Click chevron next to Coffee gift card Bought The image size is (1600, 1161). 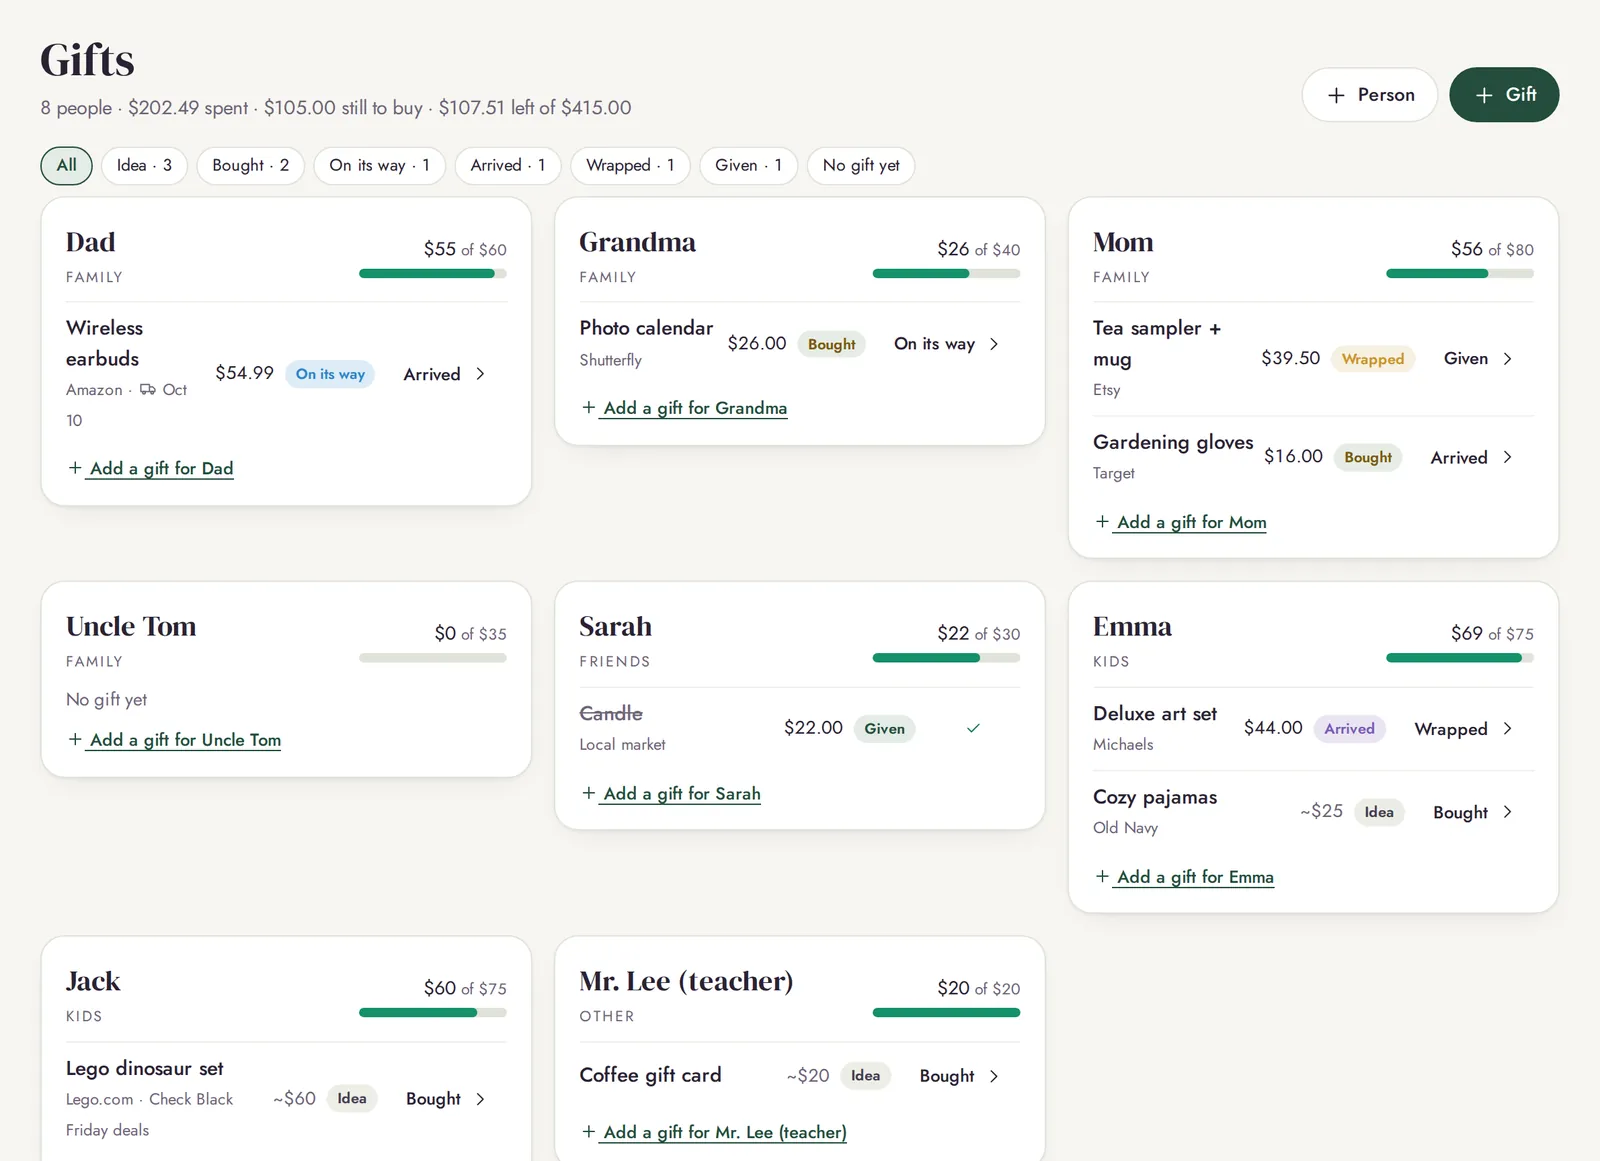[x=994, y=1076]
